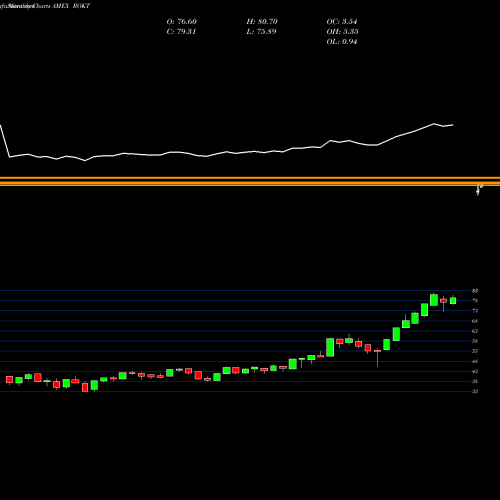Click the high price value H: 80.70
The image size is (500, 500).
point(262,22)
